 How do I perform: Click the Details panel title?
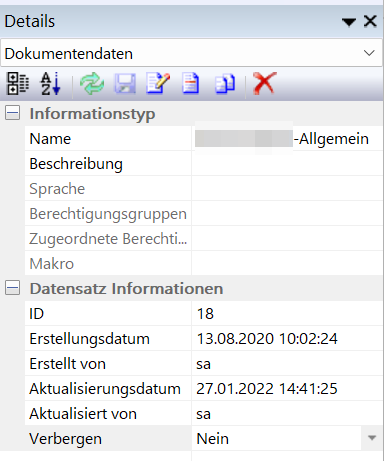tap(30, 21)
